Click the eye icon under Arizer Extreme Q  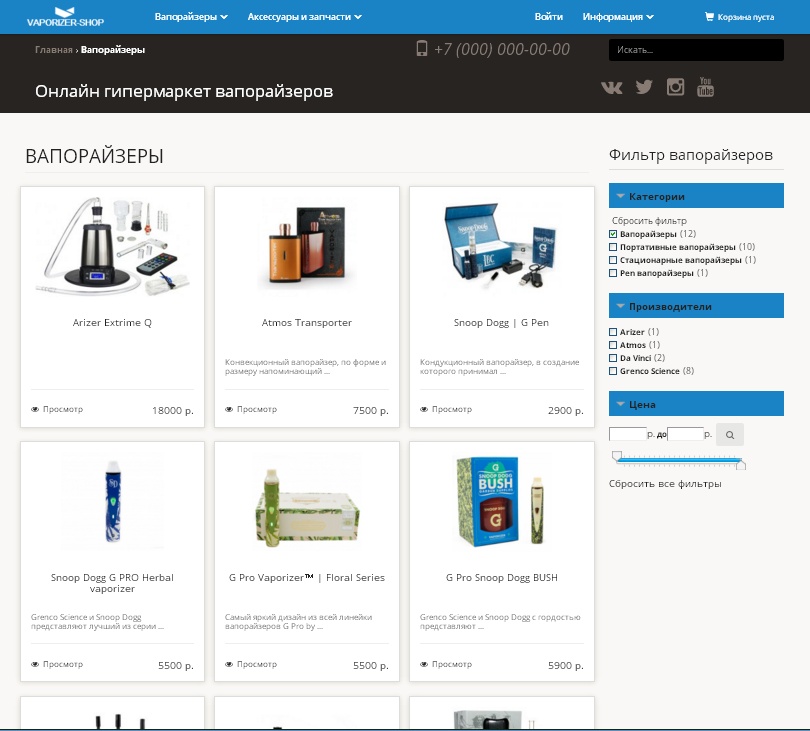(35, 409)
